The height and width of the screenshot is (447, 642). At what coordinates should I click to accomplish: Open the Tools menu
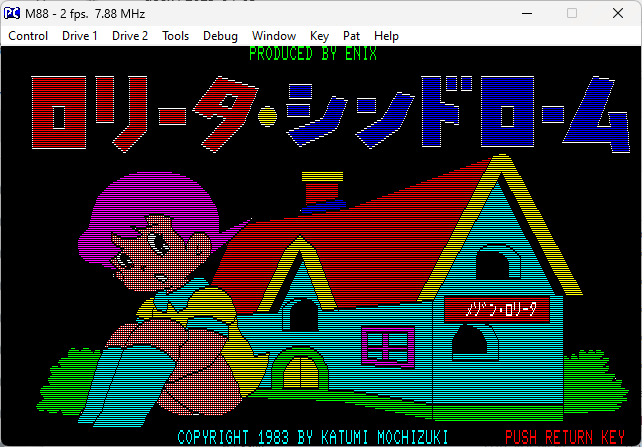click(x=175, y=36)
